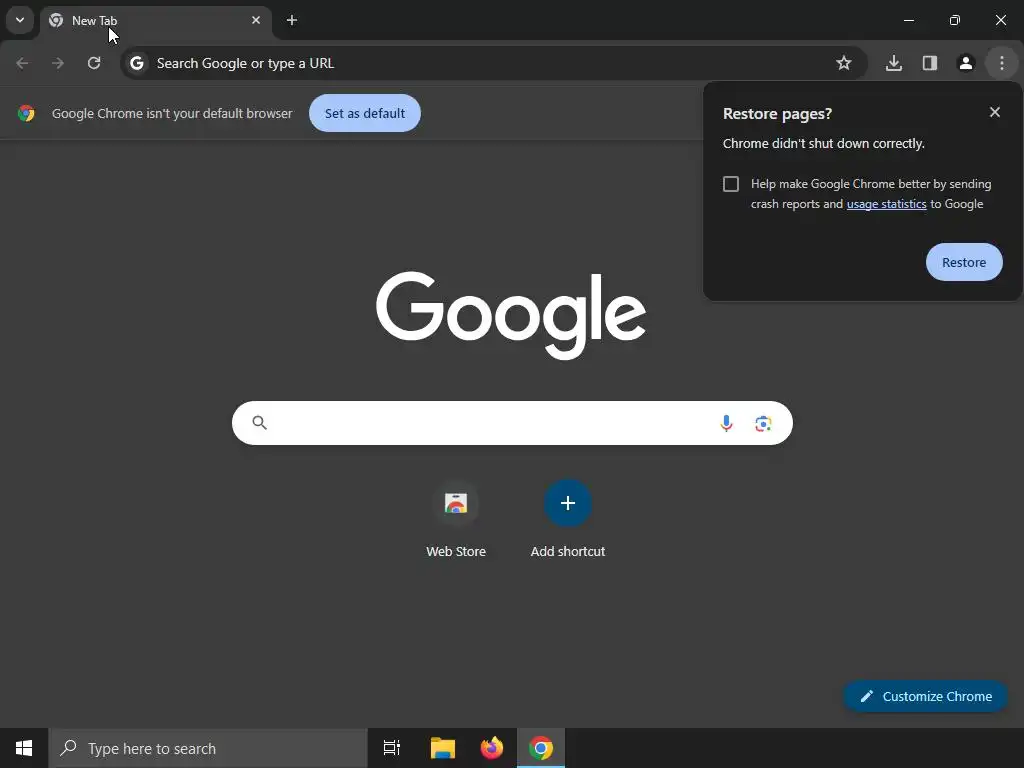Click Set as default button

tap(365, 113)
